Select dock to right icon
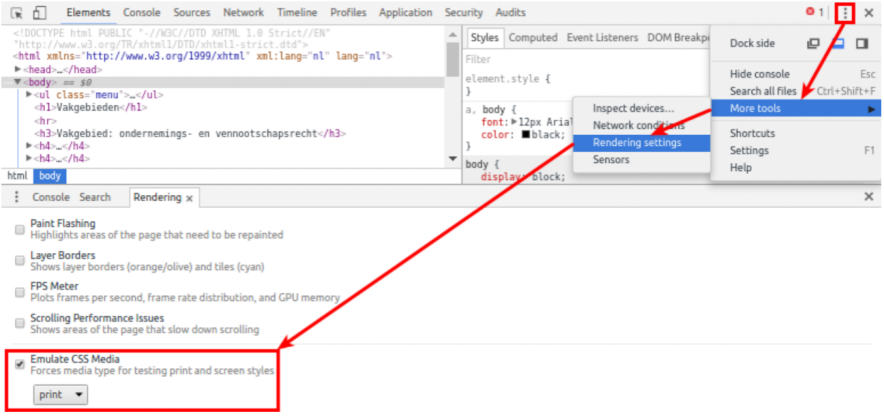 (x=862, y=44)
